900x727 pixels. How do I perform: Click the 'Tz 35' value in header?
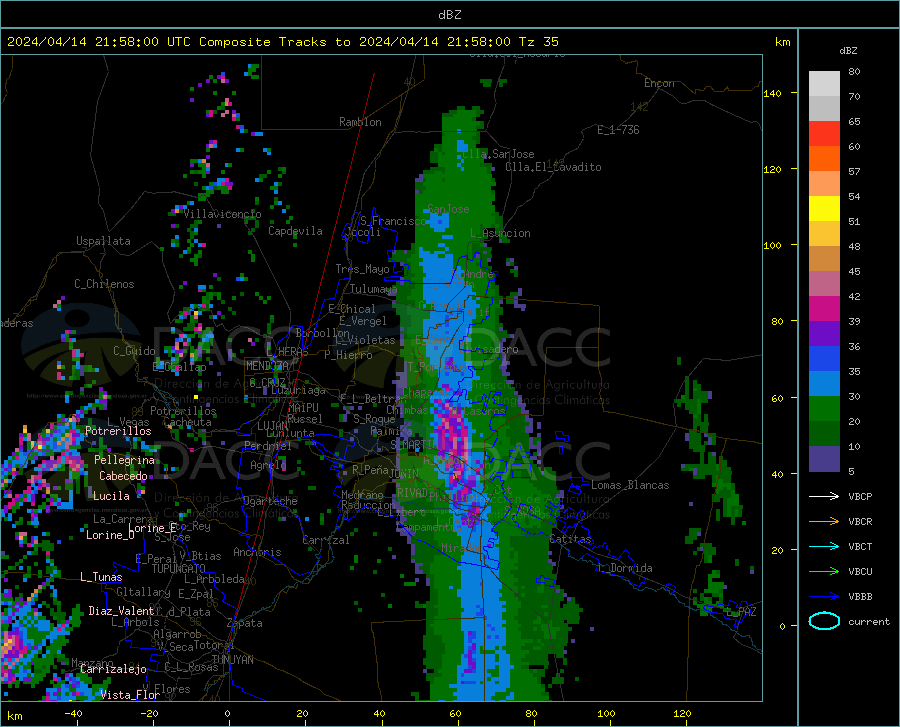(538, 42)
